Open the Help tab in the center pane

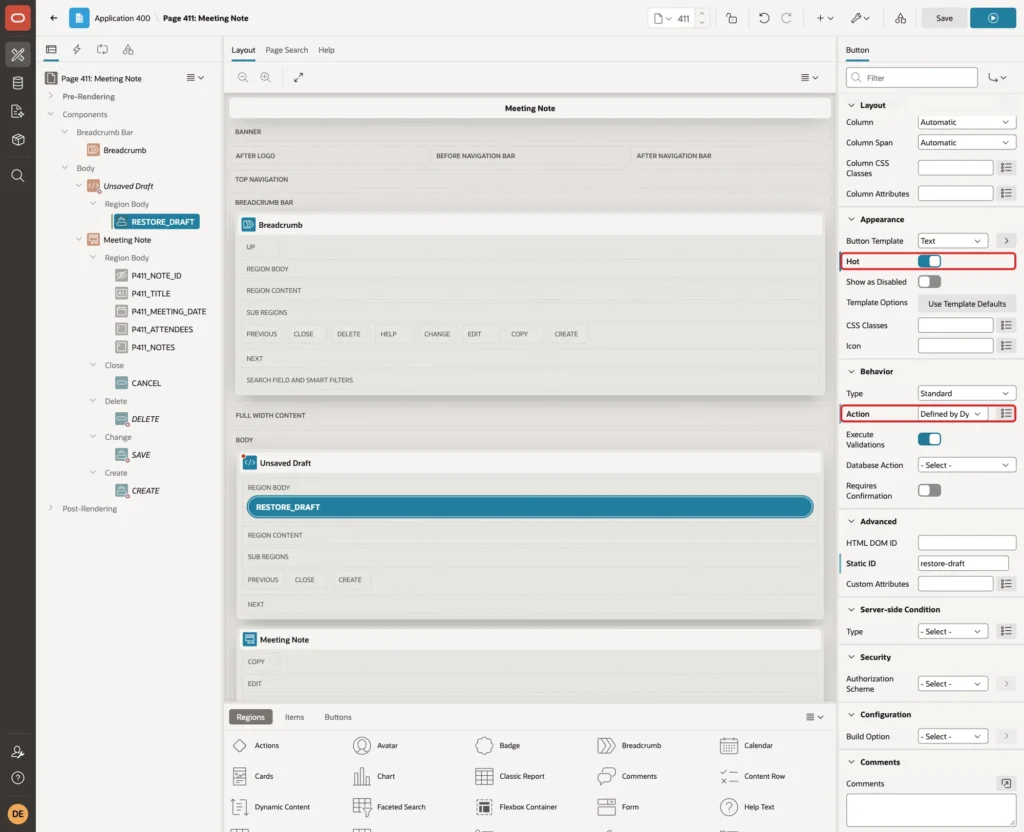(x=327, y=50)
